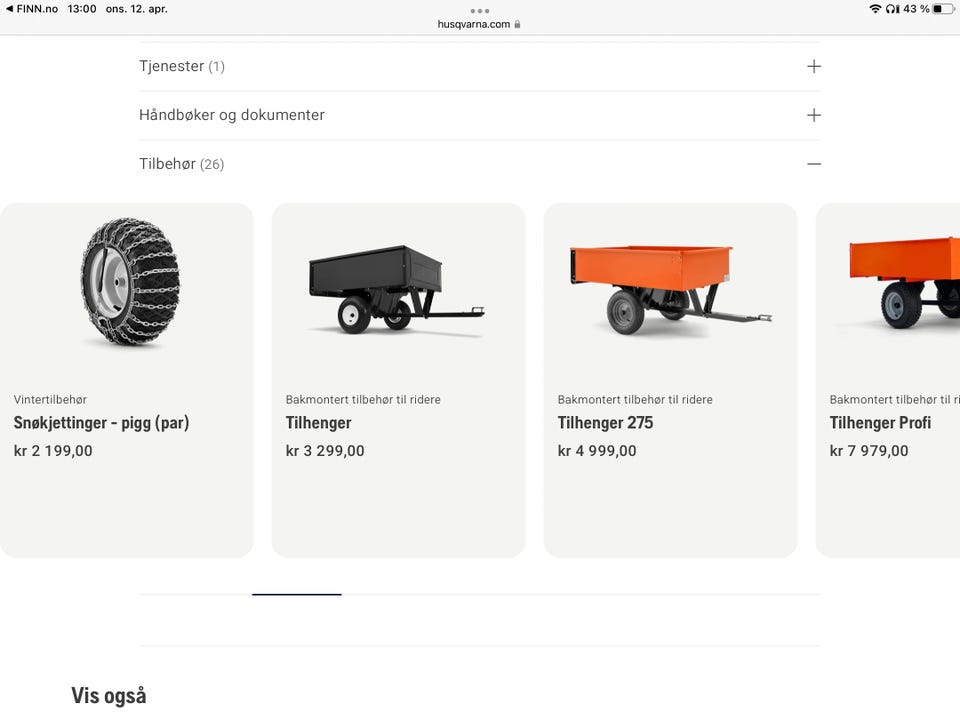This screenshot has height=720, width=960.
Task: Click the Tilbehør (26) section heading
Action: tap(182, 164)
